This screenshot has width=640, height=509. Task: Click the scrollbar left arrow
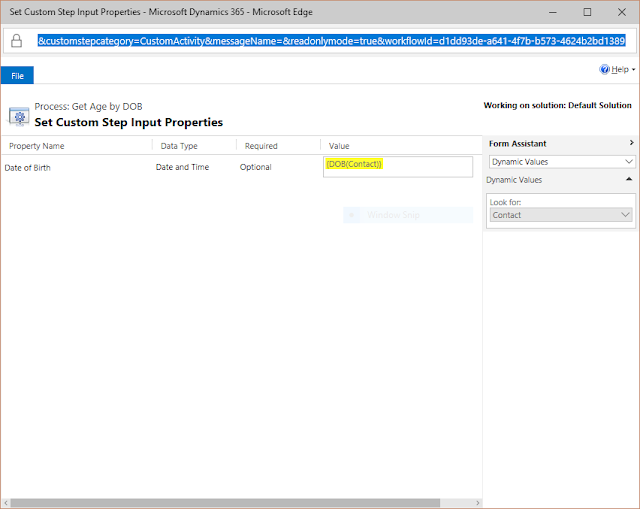tap(5, 503)
